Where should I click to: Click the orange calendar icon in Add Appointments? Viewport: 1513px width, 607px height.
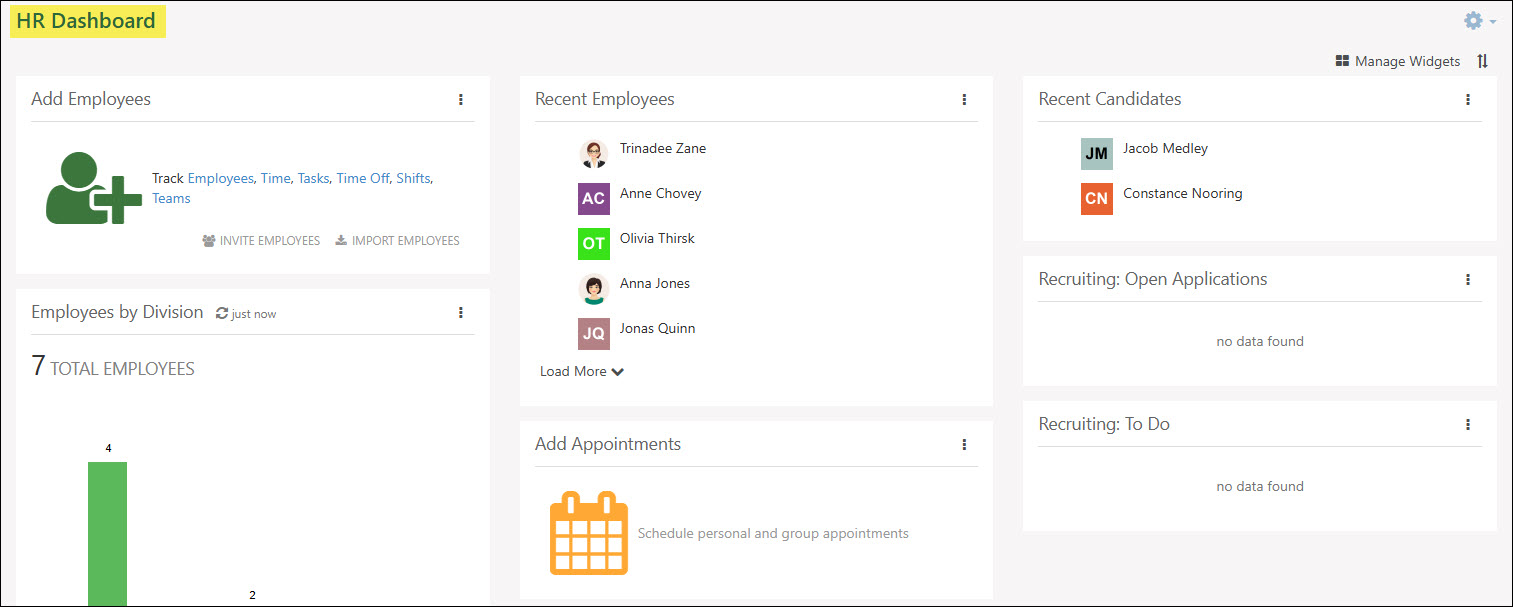tap(588, 533)
